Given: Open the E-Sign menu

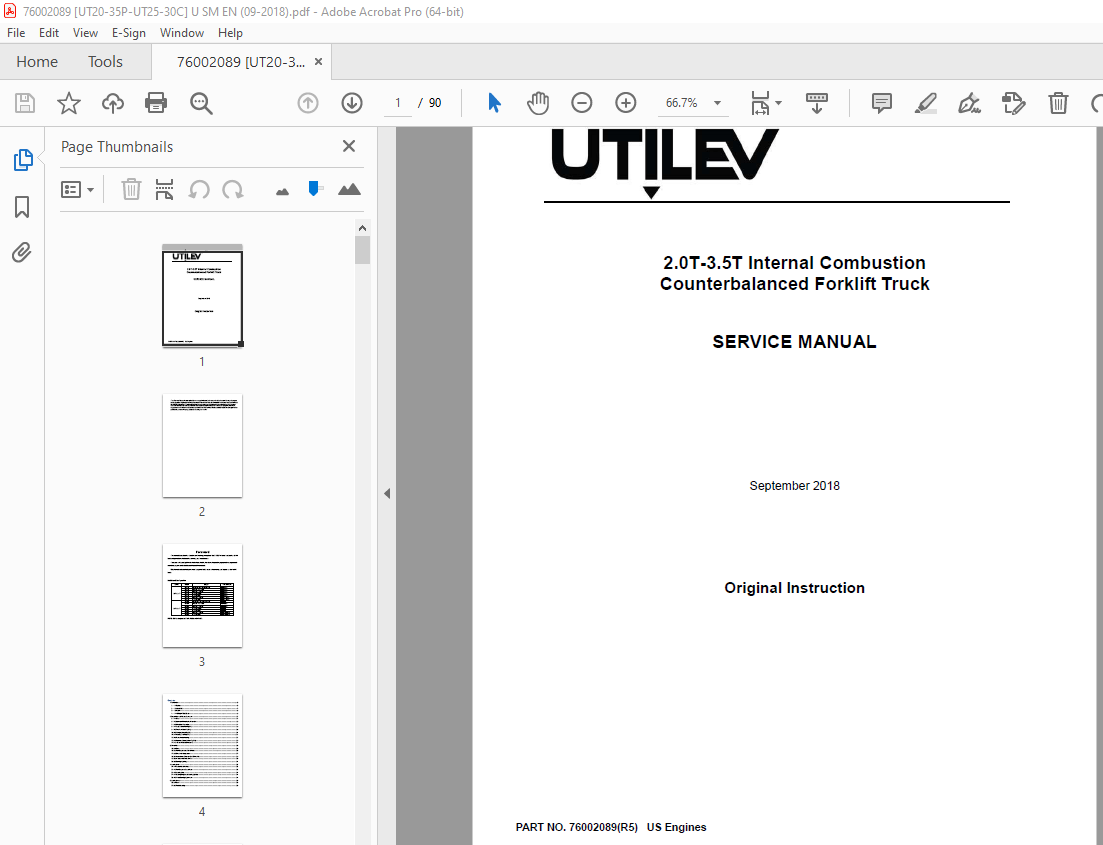Looking at the screenshot, I should [x=129, y=33].
